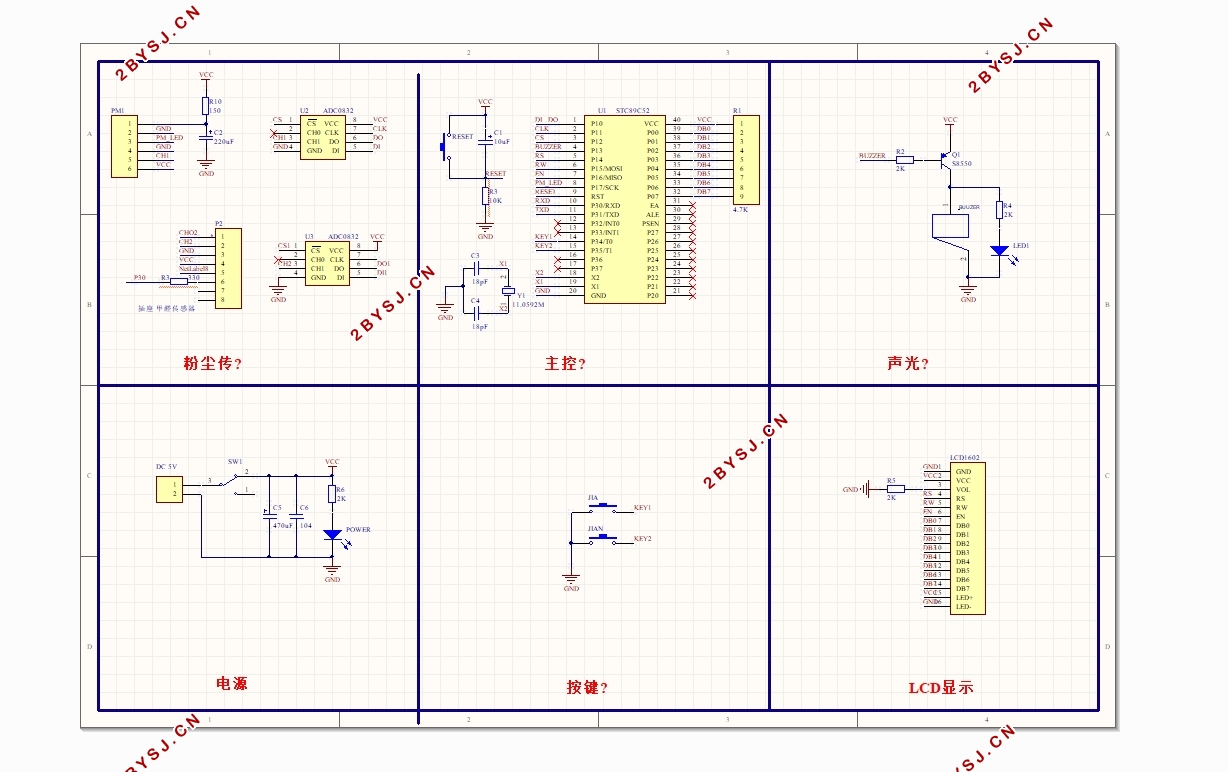Click the R1 4.7K resistor pack
The image size is (1228, 772).
(x=746, y=160)
